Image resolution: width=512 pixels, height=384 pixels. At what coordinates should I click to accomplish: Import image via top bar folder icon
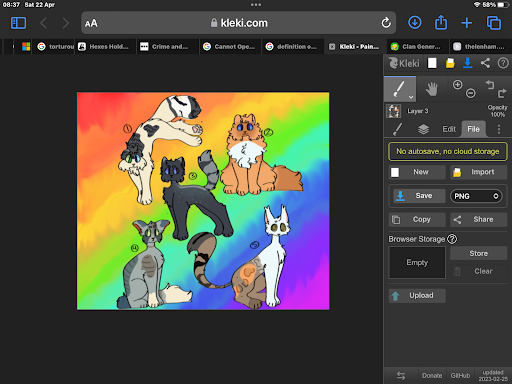(x=450, y=63)
